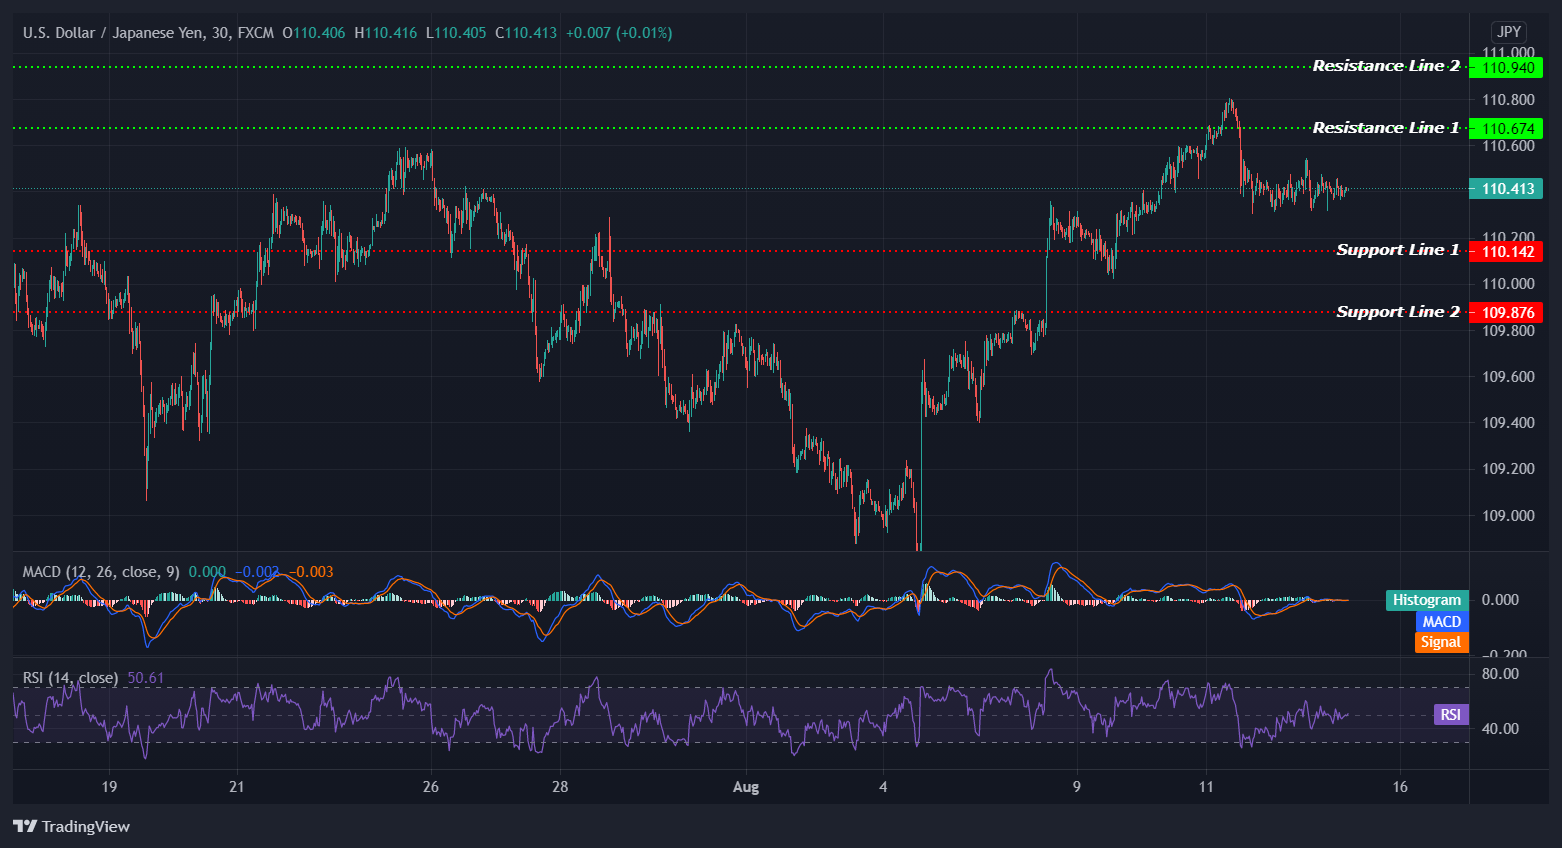Viewport: 1562px width, 848px height.
Task: Select the Signal line legend badge
Action: [x=1441, y=641]
